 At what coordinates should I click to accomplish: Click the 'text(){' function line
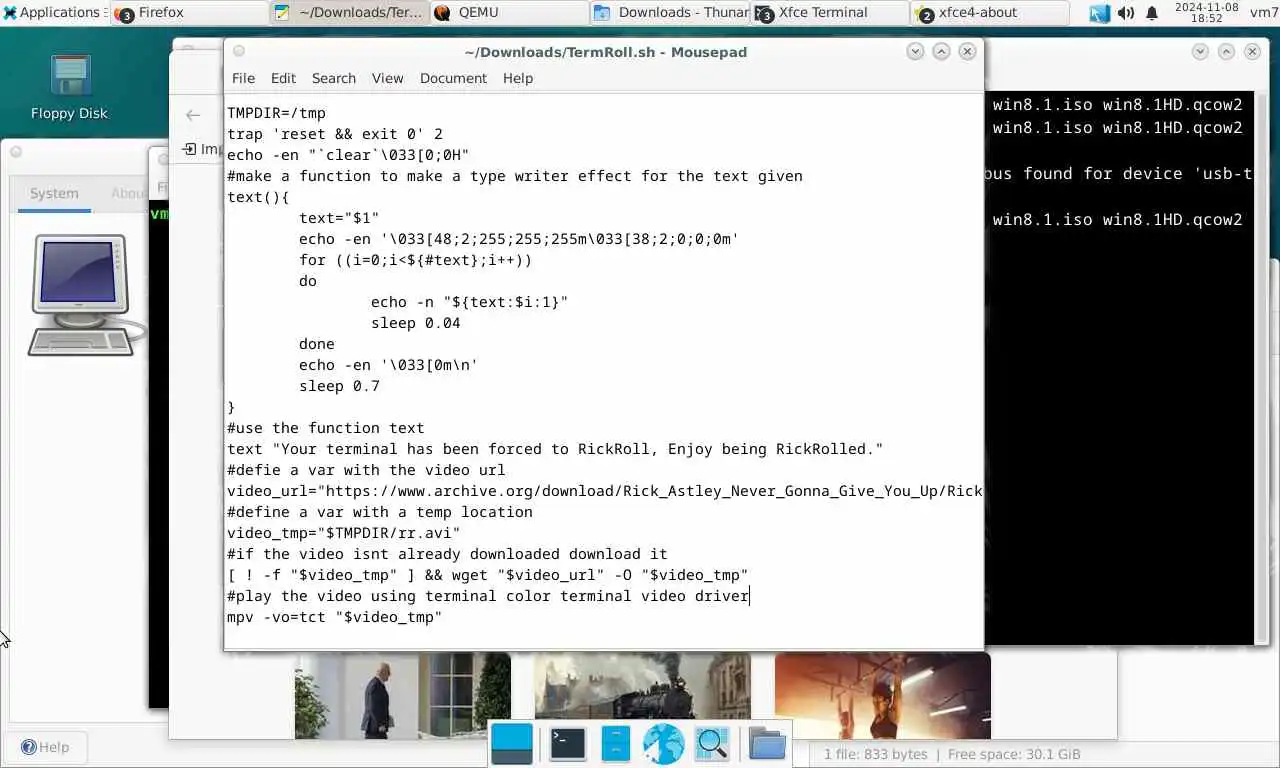pos(258,197)
